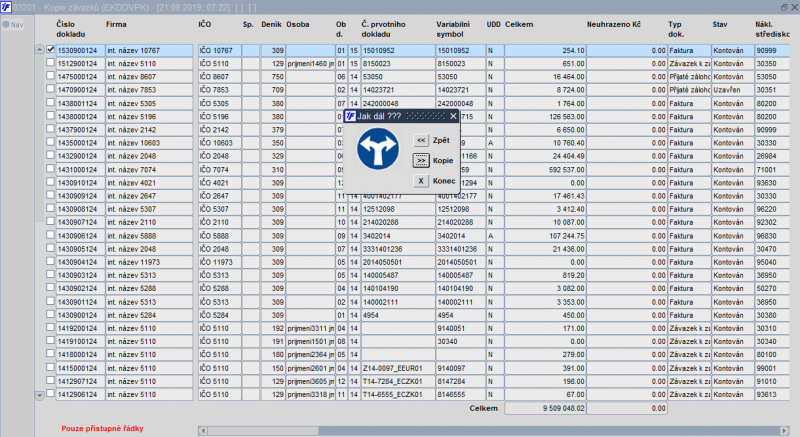Click the Stav column header
The image size is (800, 437).
pos(720,24)
